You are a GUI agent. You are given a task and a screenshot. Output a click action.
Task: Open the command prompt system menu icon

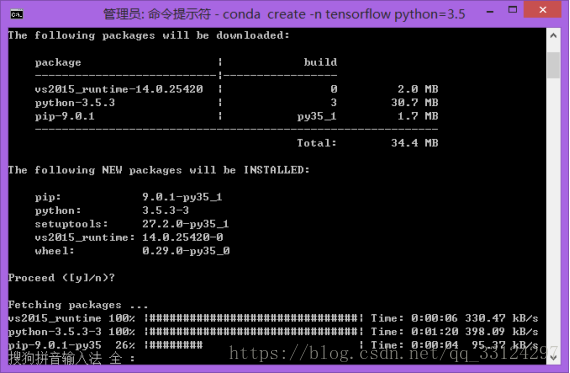point(17,14)
